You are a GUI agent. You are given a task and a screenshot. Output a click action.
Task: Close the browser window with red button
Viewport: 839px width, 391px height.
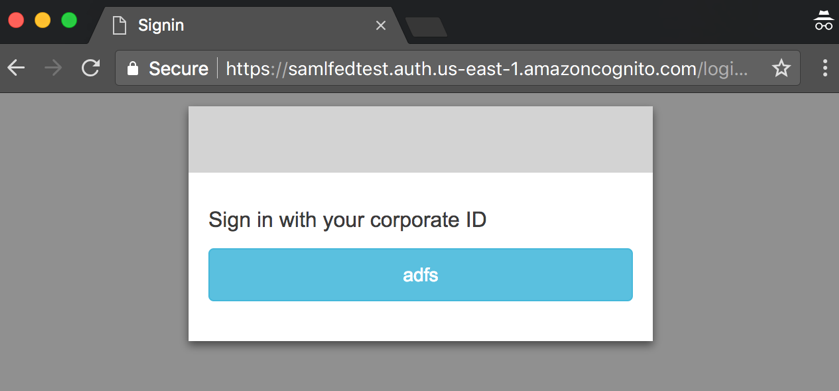coord(16,21)
